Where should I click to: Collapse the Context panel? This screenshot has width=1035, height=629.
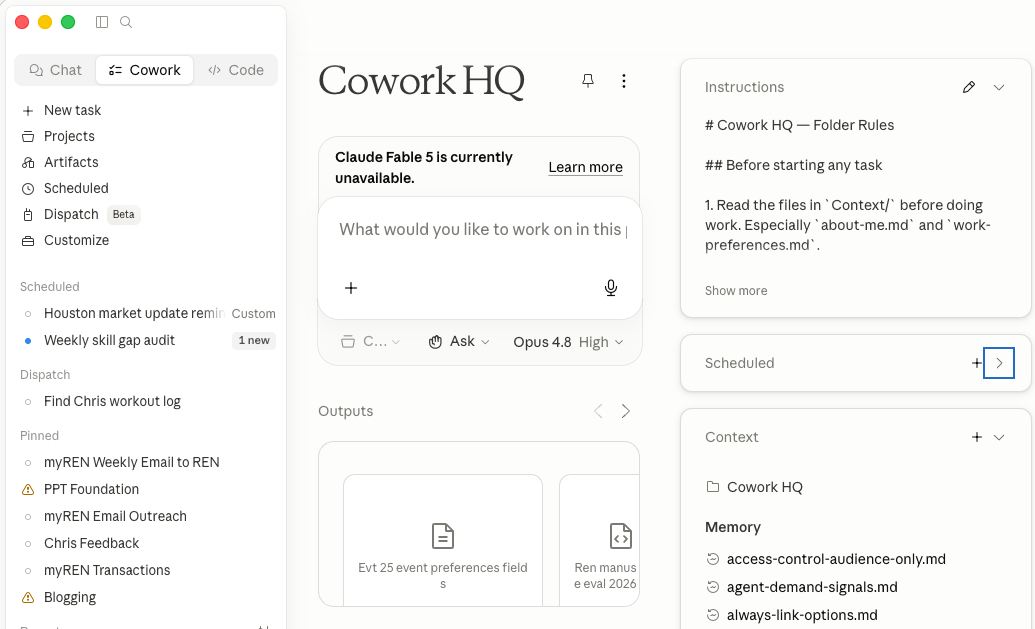[999, 437]
